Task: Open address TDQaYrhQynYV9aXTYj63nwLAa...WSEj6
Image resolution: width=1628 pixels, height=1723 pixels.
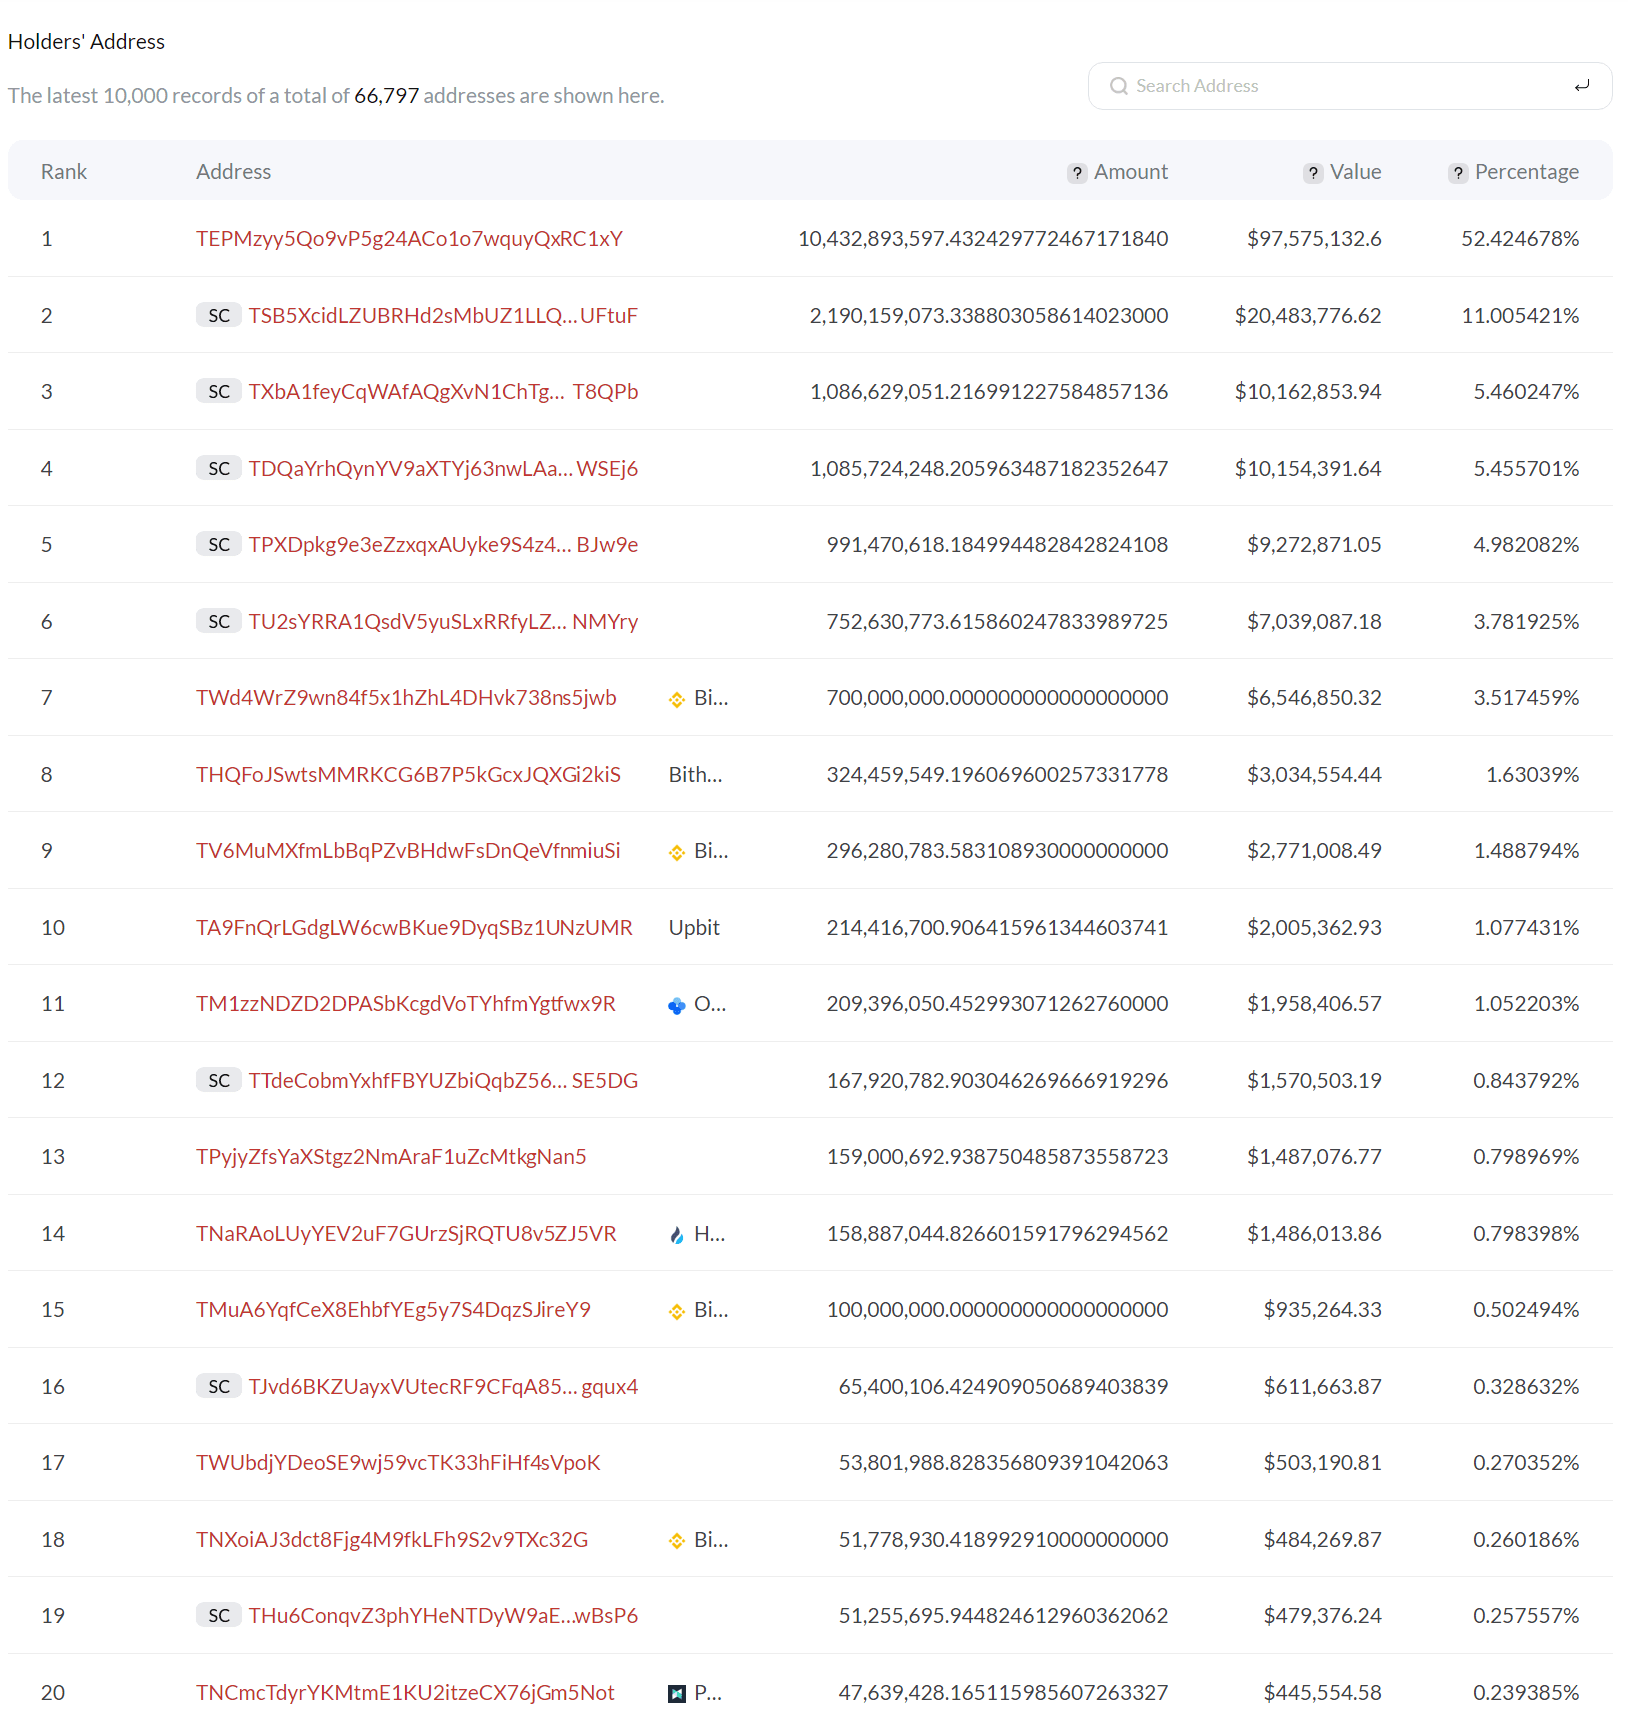Action: (443, 469)
